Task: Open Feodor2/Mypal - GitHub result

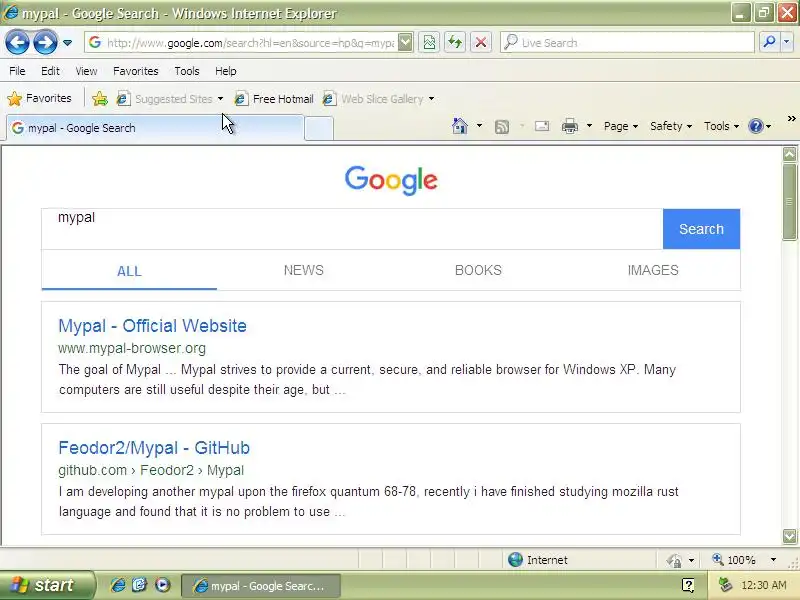Action: pos(154,448)
